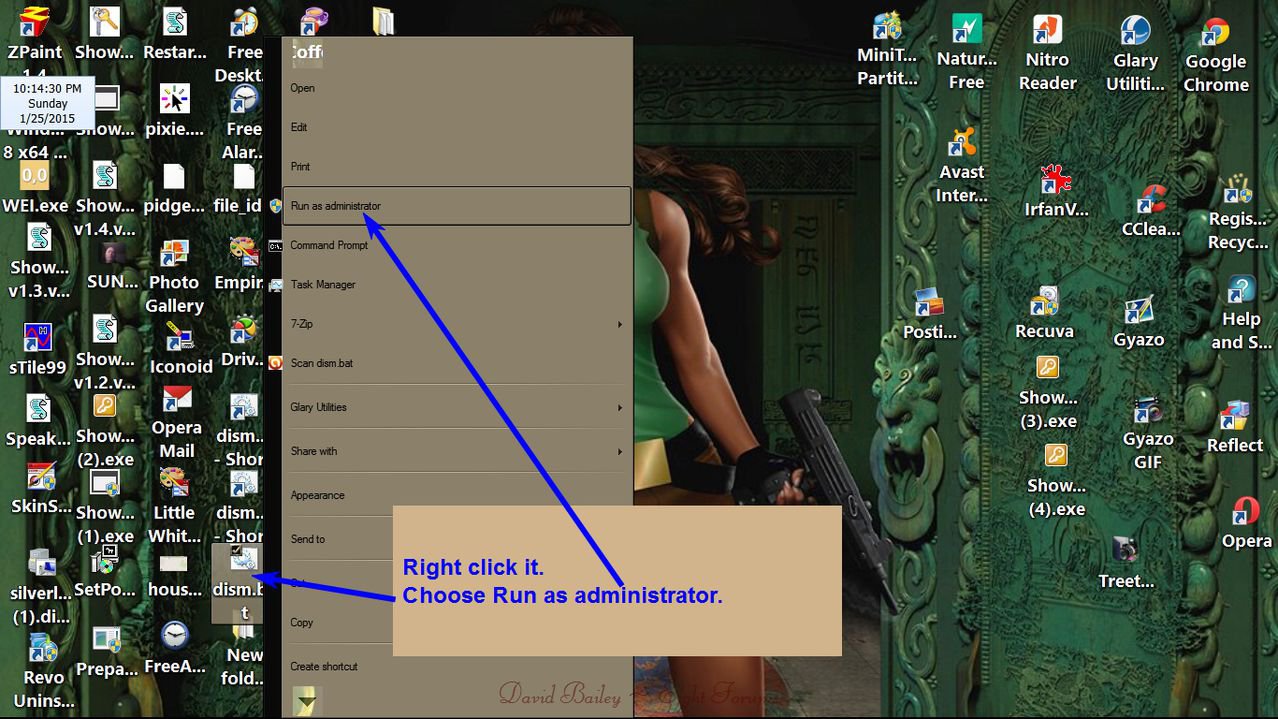The height and width of the screenshot is (719, 1278).
Task: Select the Opera browser desktop icon
Action: tap(1245, 513)
